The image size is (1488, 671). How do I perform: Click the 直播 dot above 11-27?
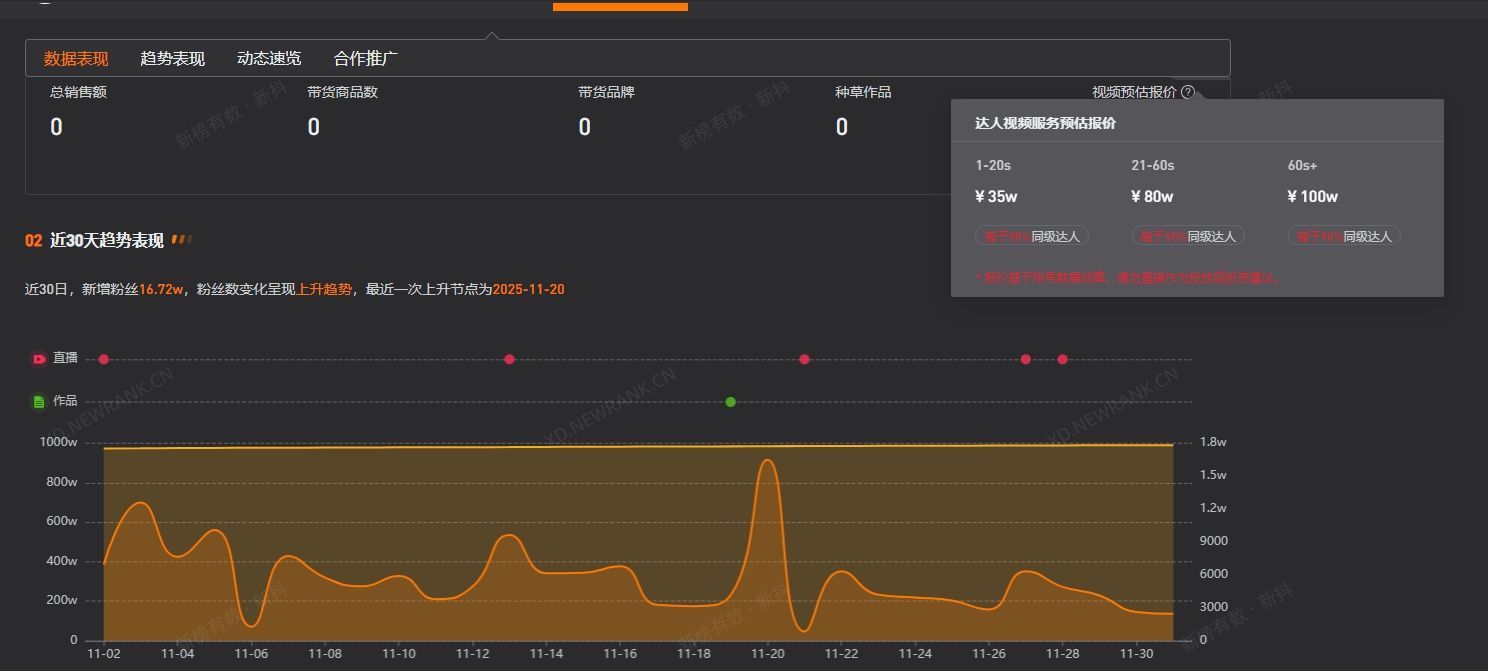pos(1026,359)
